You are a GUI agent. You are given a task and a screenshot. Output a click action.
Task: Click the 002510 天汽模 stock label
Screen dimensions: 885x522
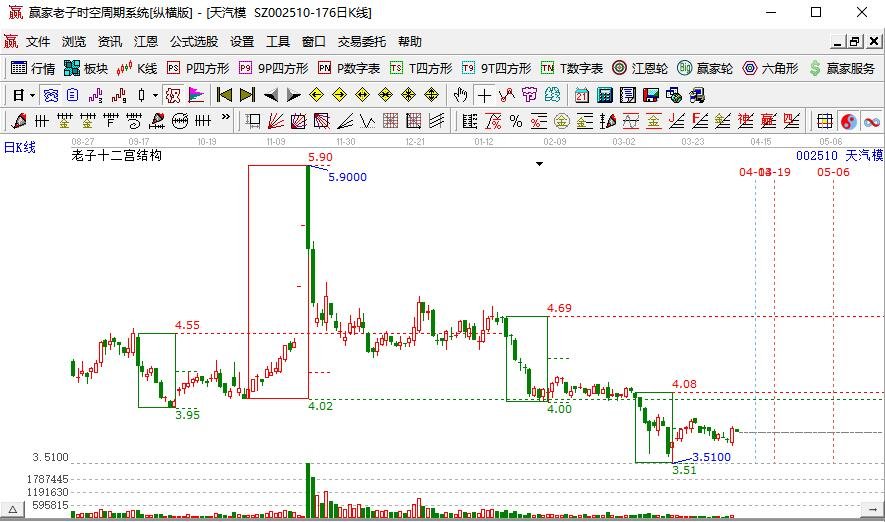839,155
